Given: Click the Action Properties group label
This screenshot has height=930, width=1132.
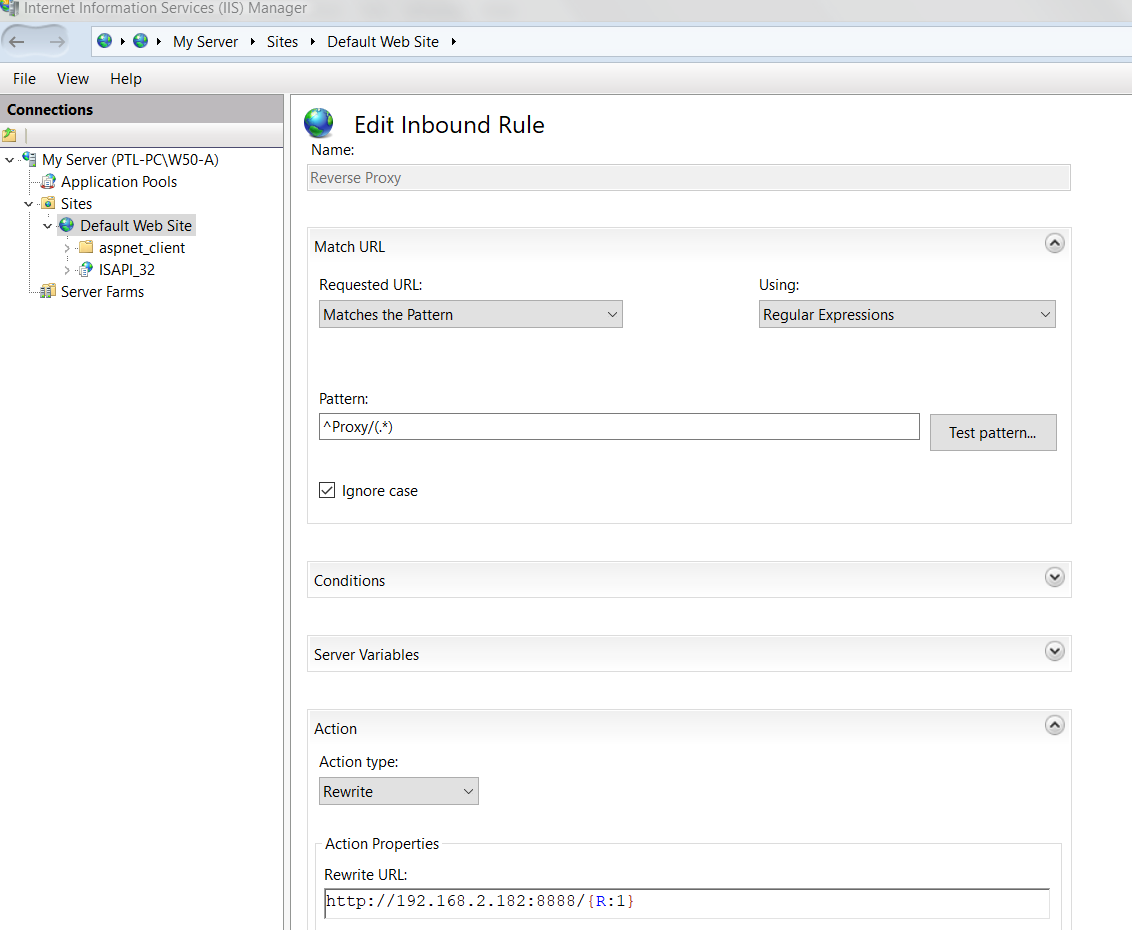Looking at the screenshot, I should point(382,843).
